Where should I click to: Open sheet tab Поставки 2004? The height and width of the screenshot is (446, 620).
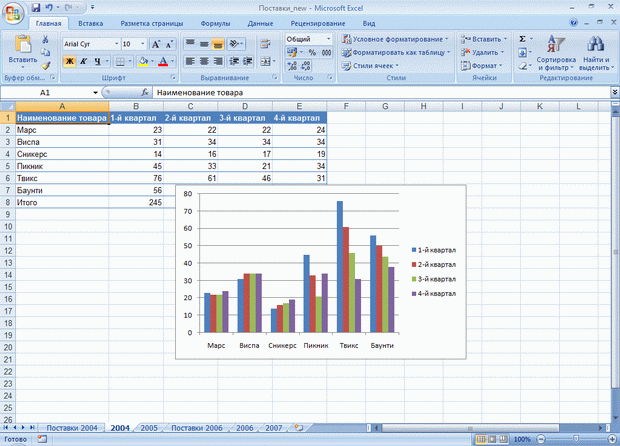point(72,428)
